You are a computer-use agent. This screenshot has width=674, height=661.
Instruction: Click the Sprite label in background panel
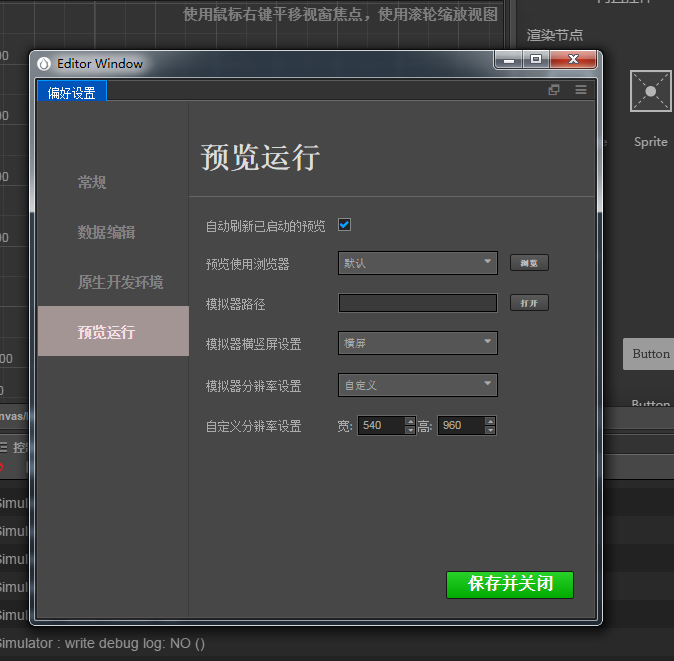pos(650,142)
